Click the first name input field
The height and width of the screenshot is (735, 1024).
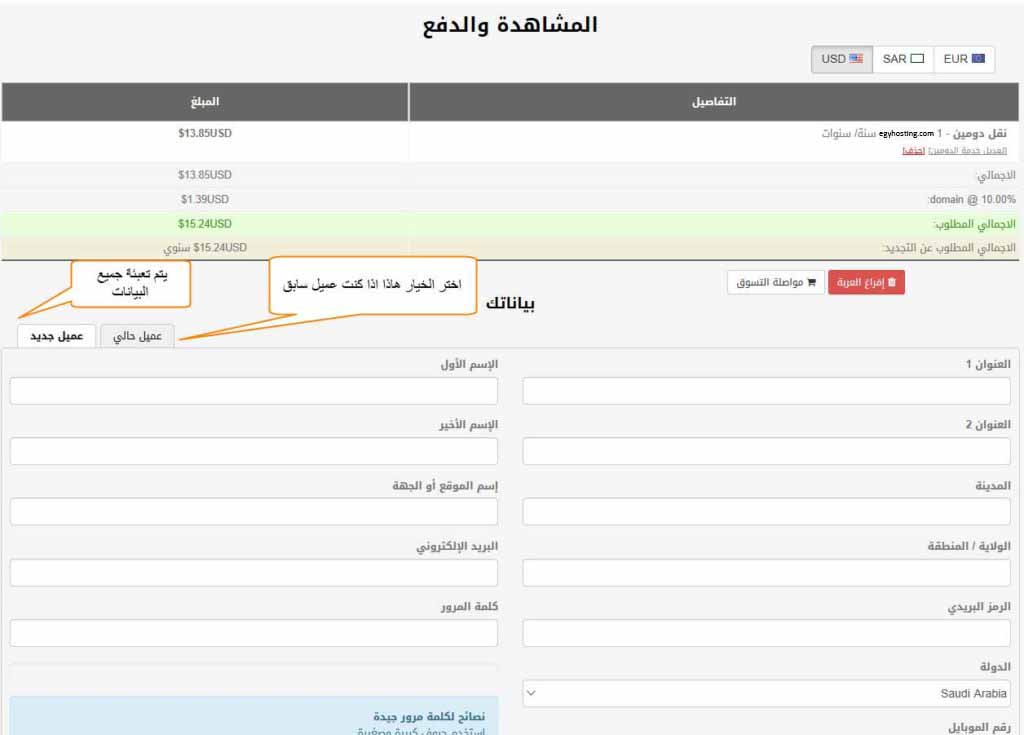click(x=254, y=391)
